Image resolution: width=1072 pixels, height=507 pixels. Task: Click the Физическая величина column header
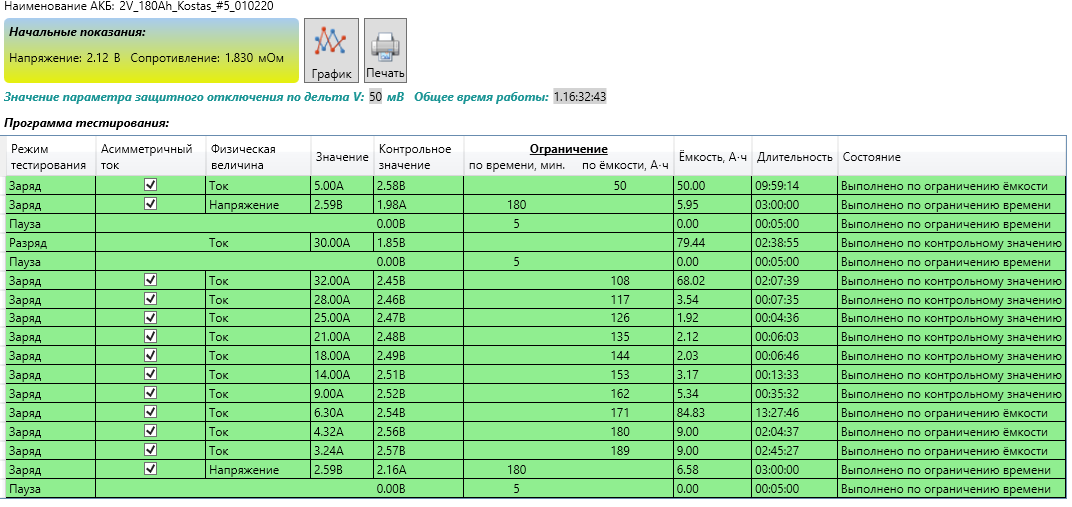pyautogui.click(x=258, y=156)
